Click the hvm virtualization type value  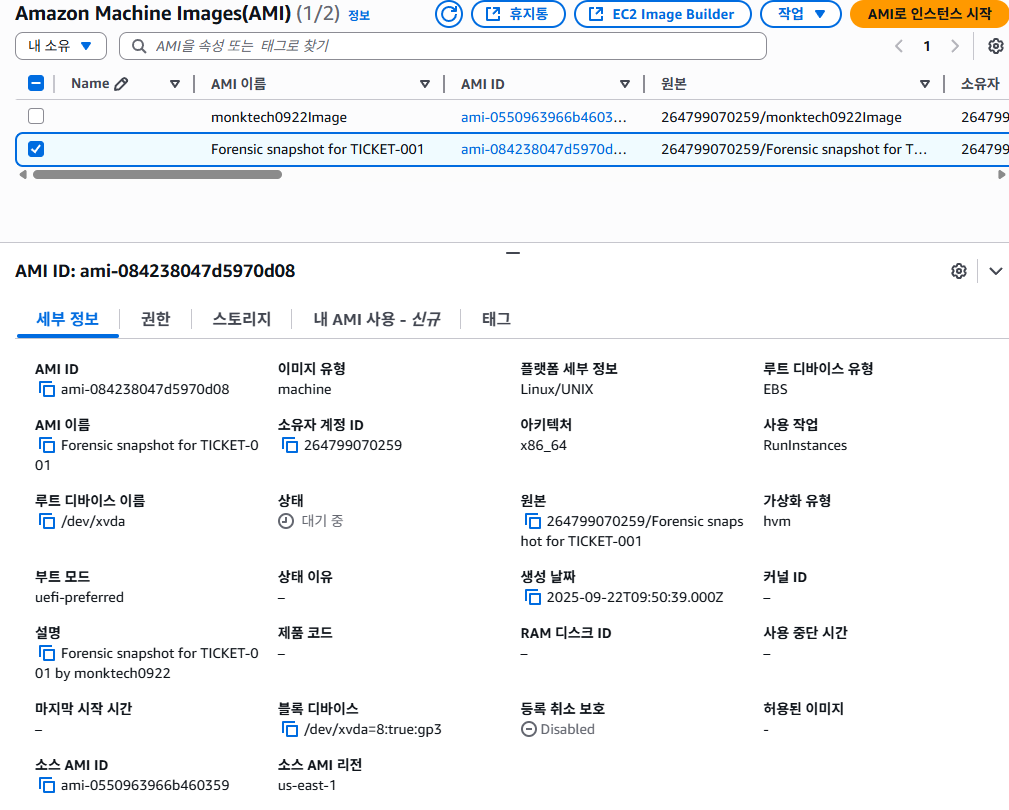[777, 521]
